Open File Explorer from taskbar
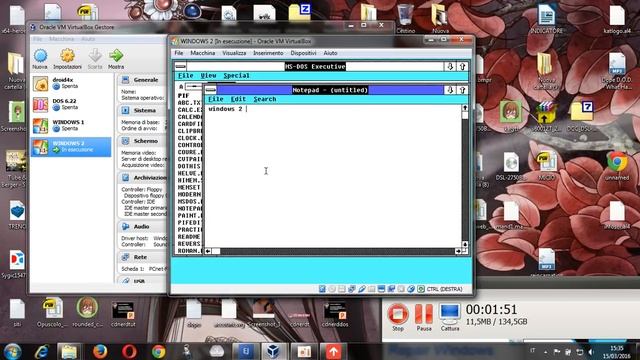Screen dimensions: 640x360 click(x=69, y=351)
